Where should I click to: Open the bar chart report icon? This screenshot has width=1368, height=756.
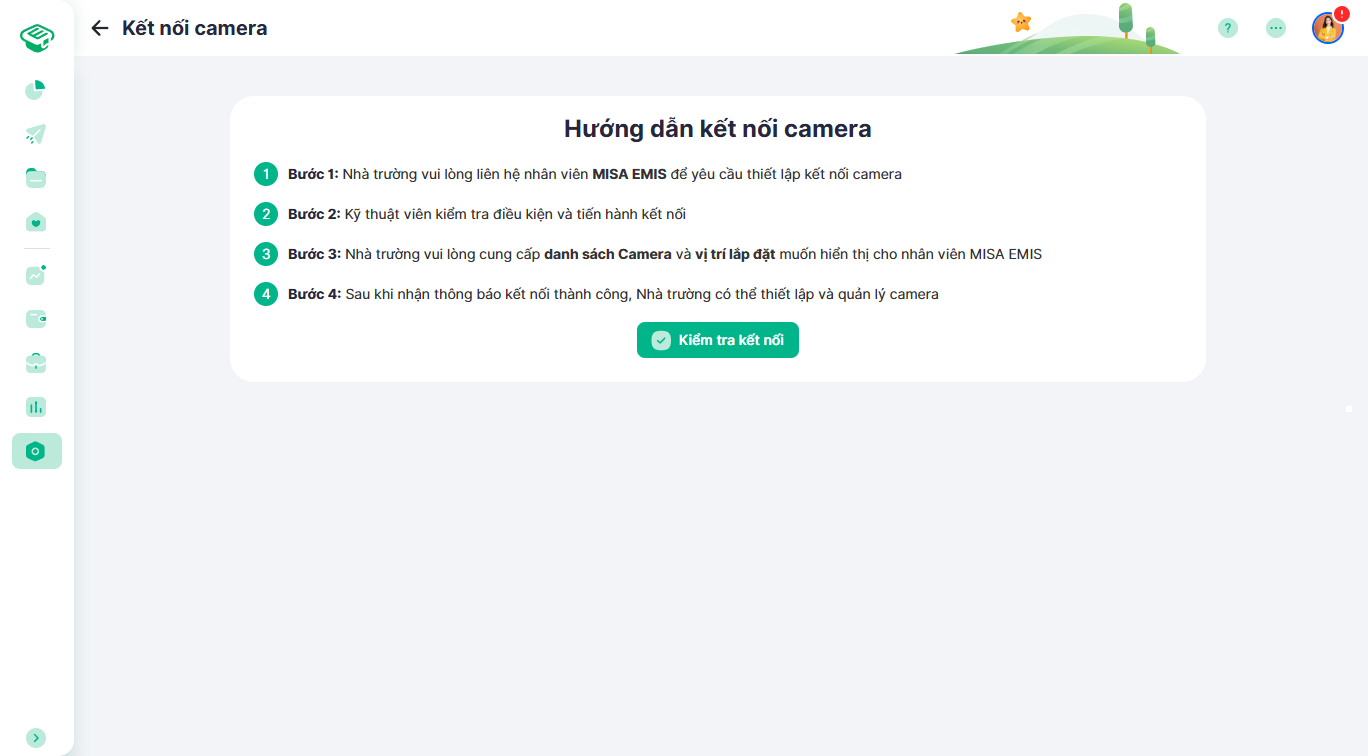36,407
